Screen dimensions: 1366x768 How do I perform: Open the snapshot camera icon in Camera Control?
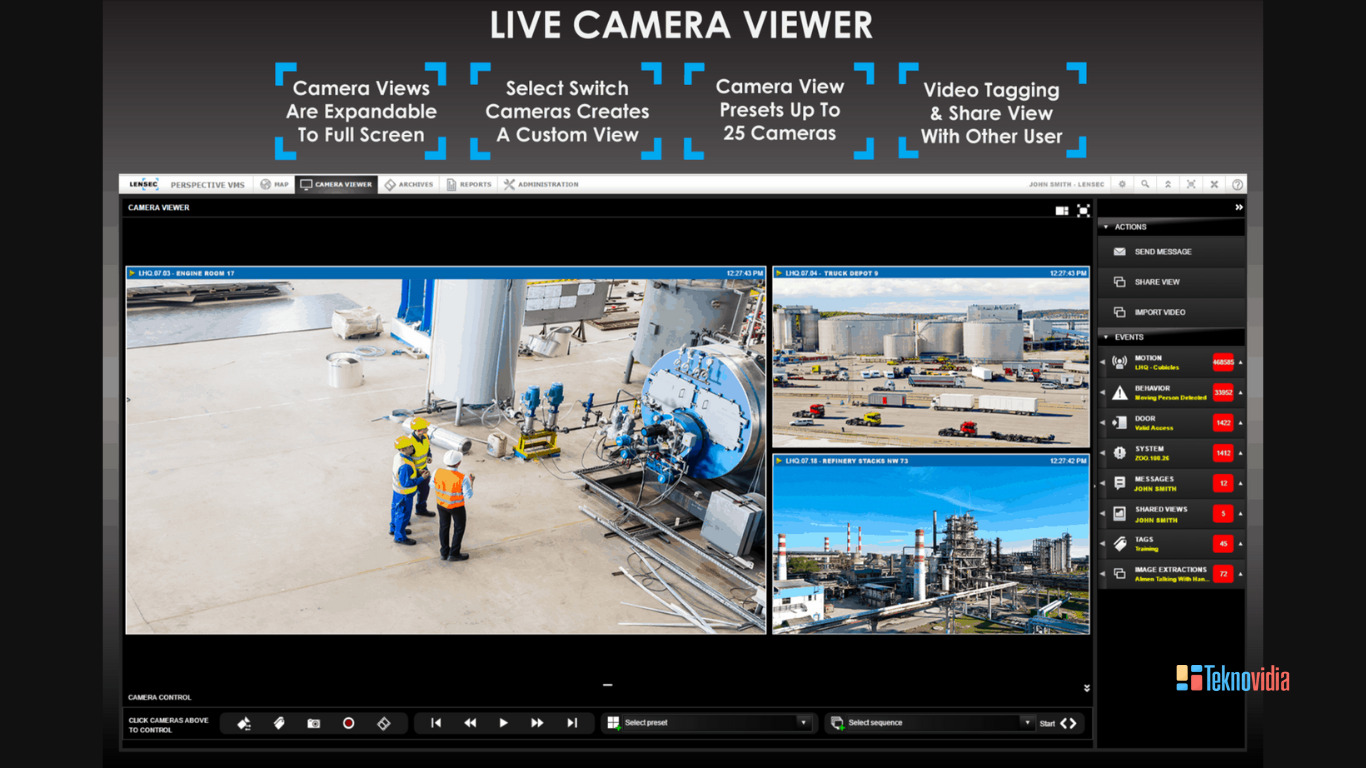(x=313, y=722)
